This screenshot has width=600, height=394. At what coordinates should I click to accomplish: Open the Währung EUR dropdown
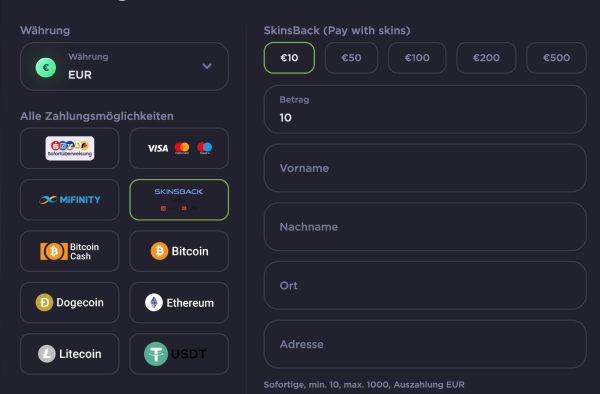124,66
